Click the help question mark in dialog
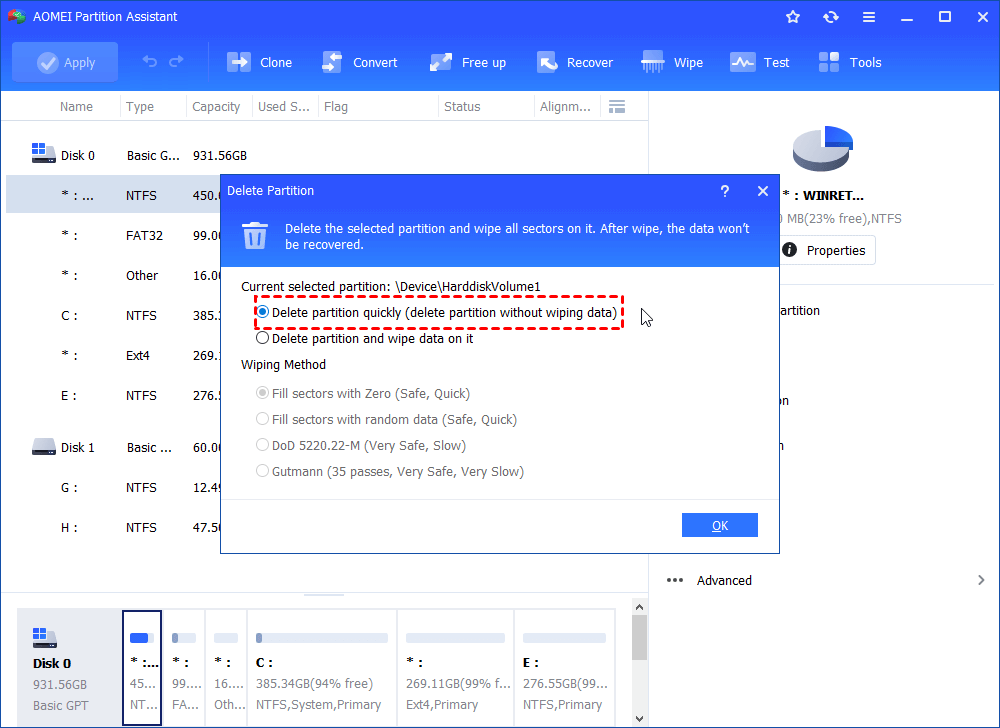The image size is (1000, 728). (x=724, y=191)
